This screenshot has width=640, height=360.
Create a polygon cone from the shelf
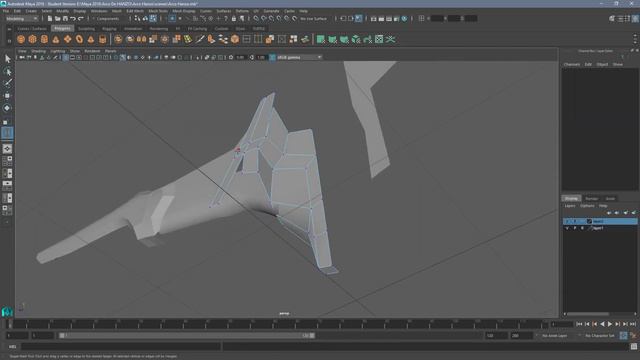click(56, 39)
